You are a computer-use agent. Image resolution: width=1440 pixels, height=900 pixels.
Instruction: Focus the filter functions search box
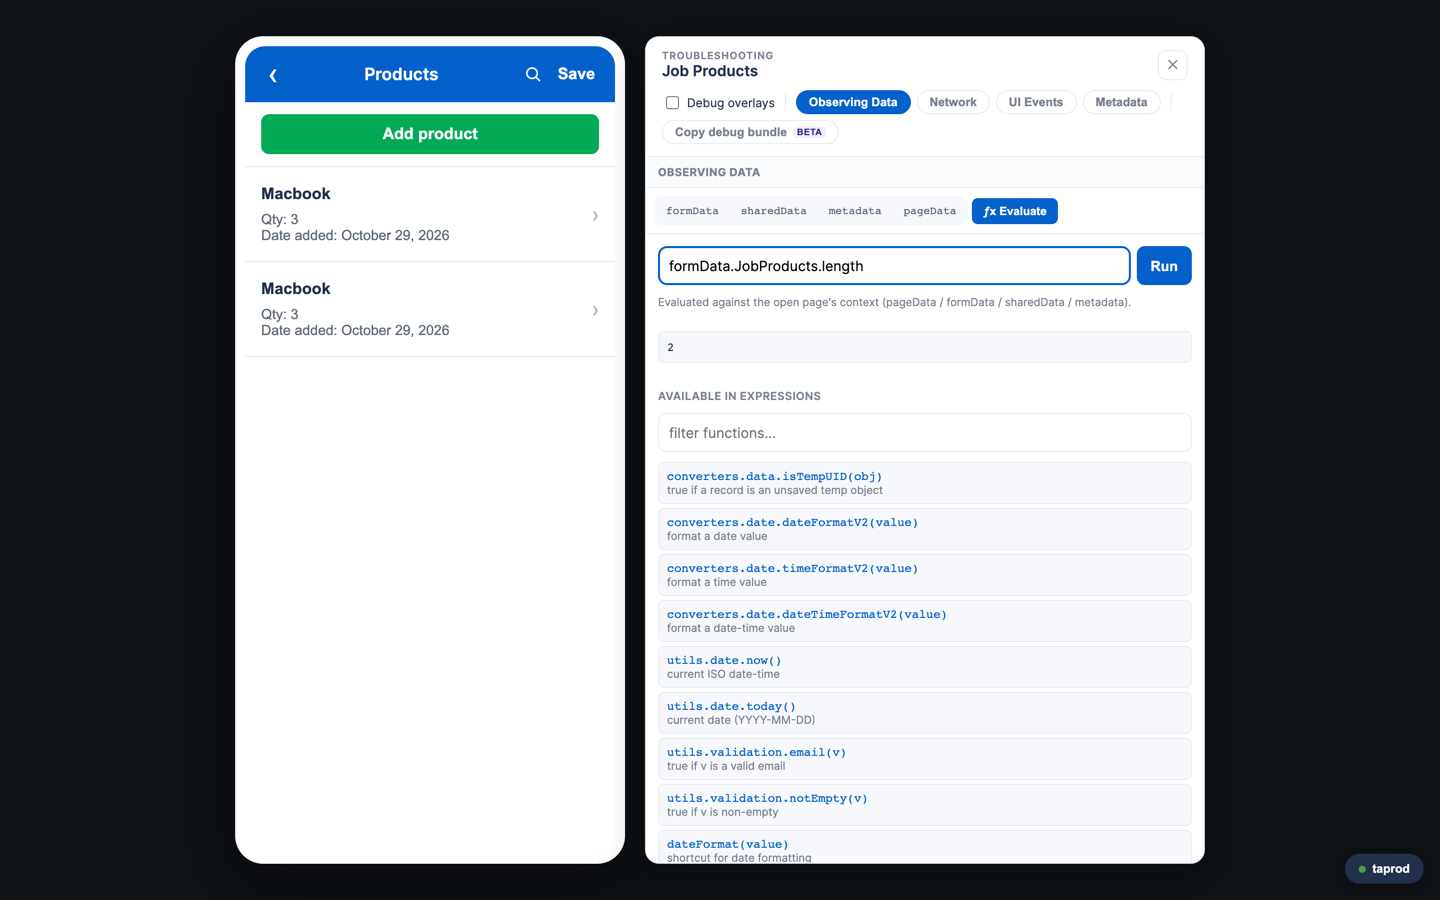coord(925,433)
